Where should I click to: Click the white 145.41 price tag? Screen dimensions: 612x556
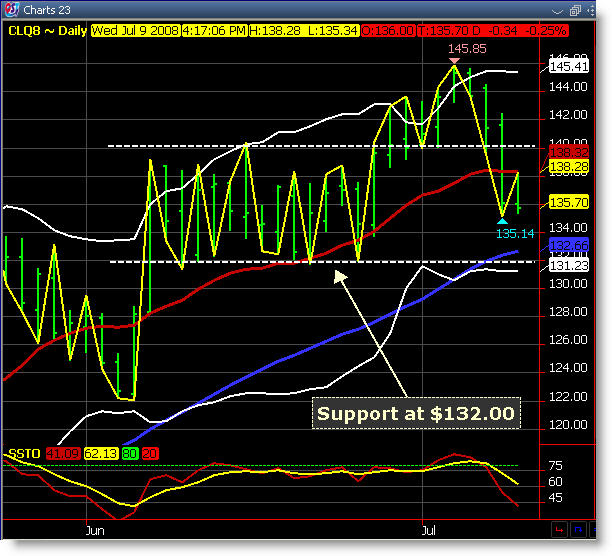(x=569, y=67)
